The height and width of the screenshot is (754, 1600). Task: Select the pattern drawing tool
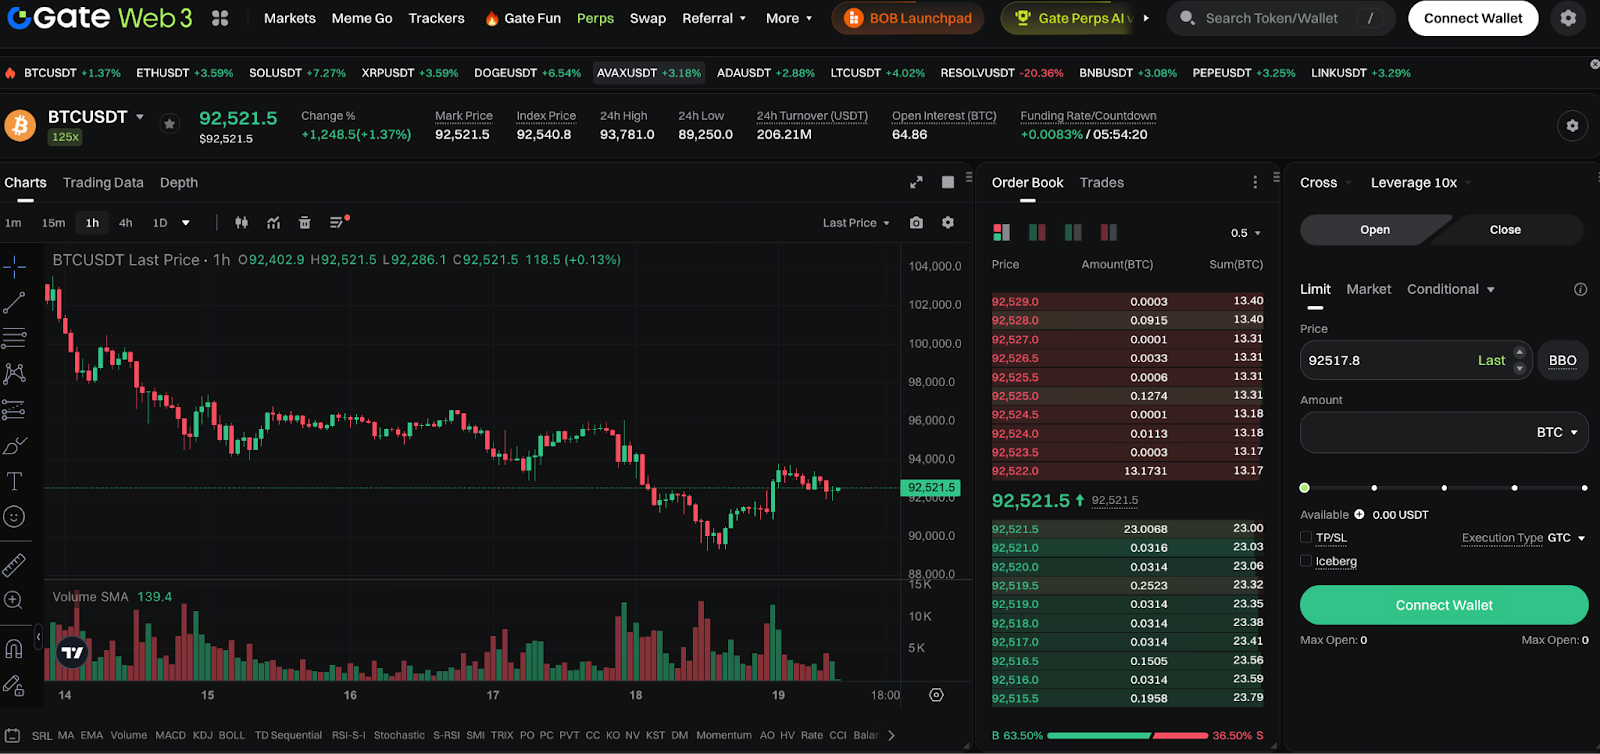(14, 374)
